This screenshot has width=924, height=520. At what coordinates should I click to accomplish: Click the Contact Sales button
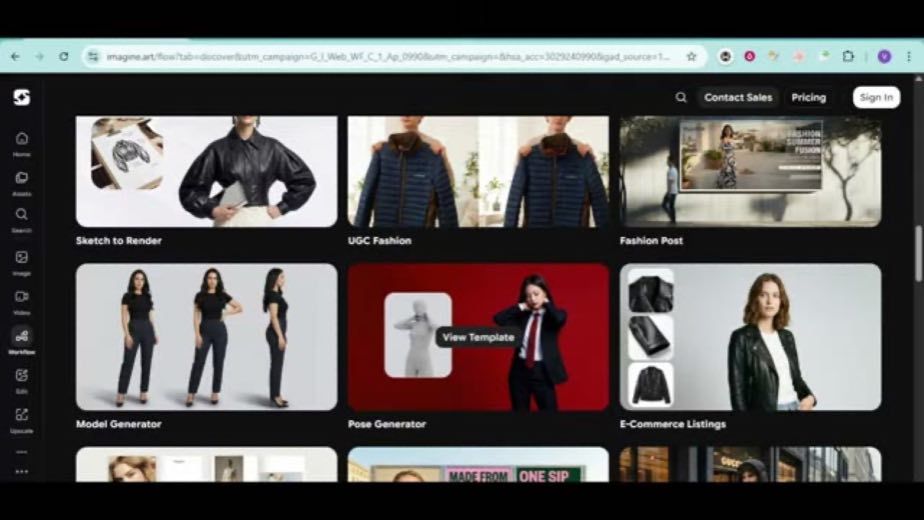click(738, 97)
